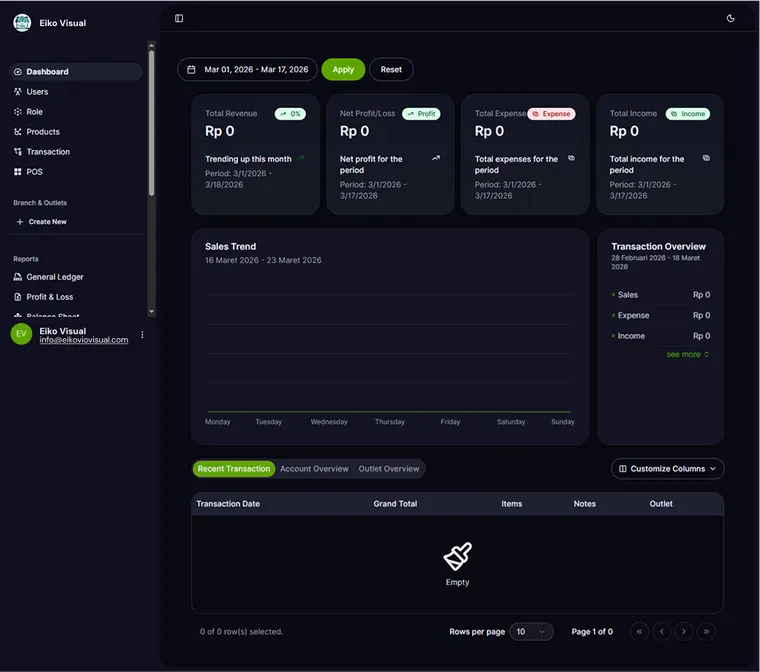Screen dimensions: 760x672
Task: Select the Recent Transaction tab
Action: [234, 469]
